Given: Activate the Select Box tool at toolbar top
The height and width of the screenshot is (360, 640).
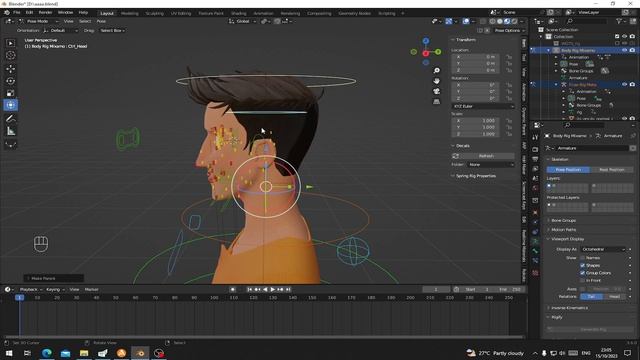Looking at the screenshot, I should coord(11,43).
